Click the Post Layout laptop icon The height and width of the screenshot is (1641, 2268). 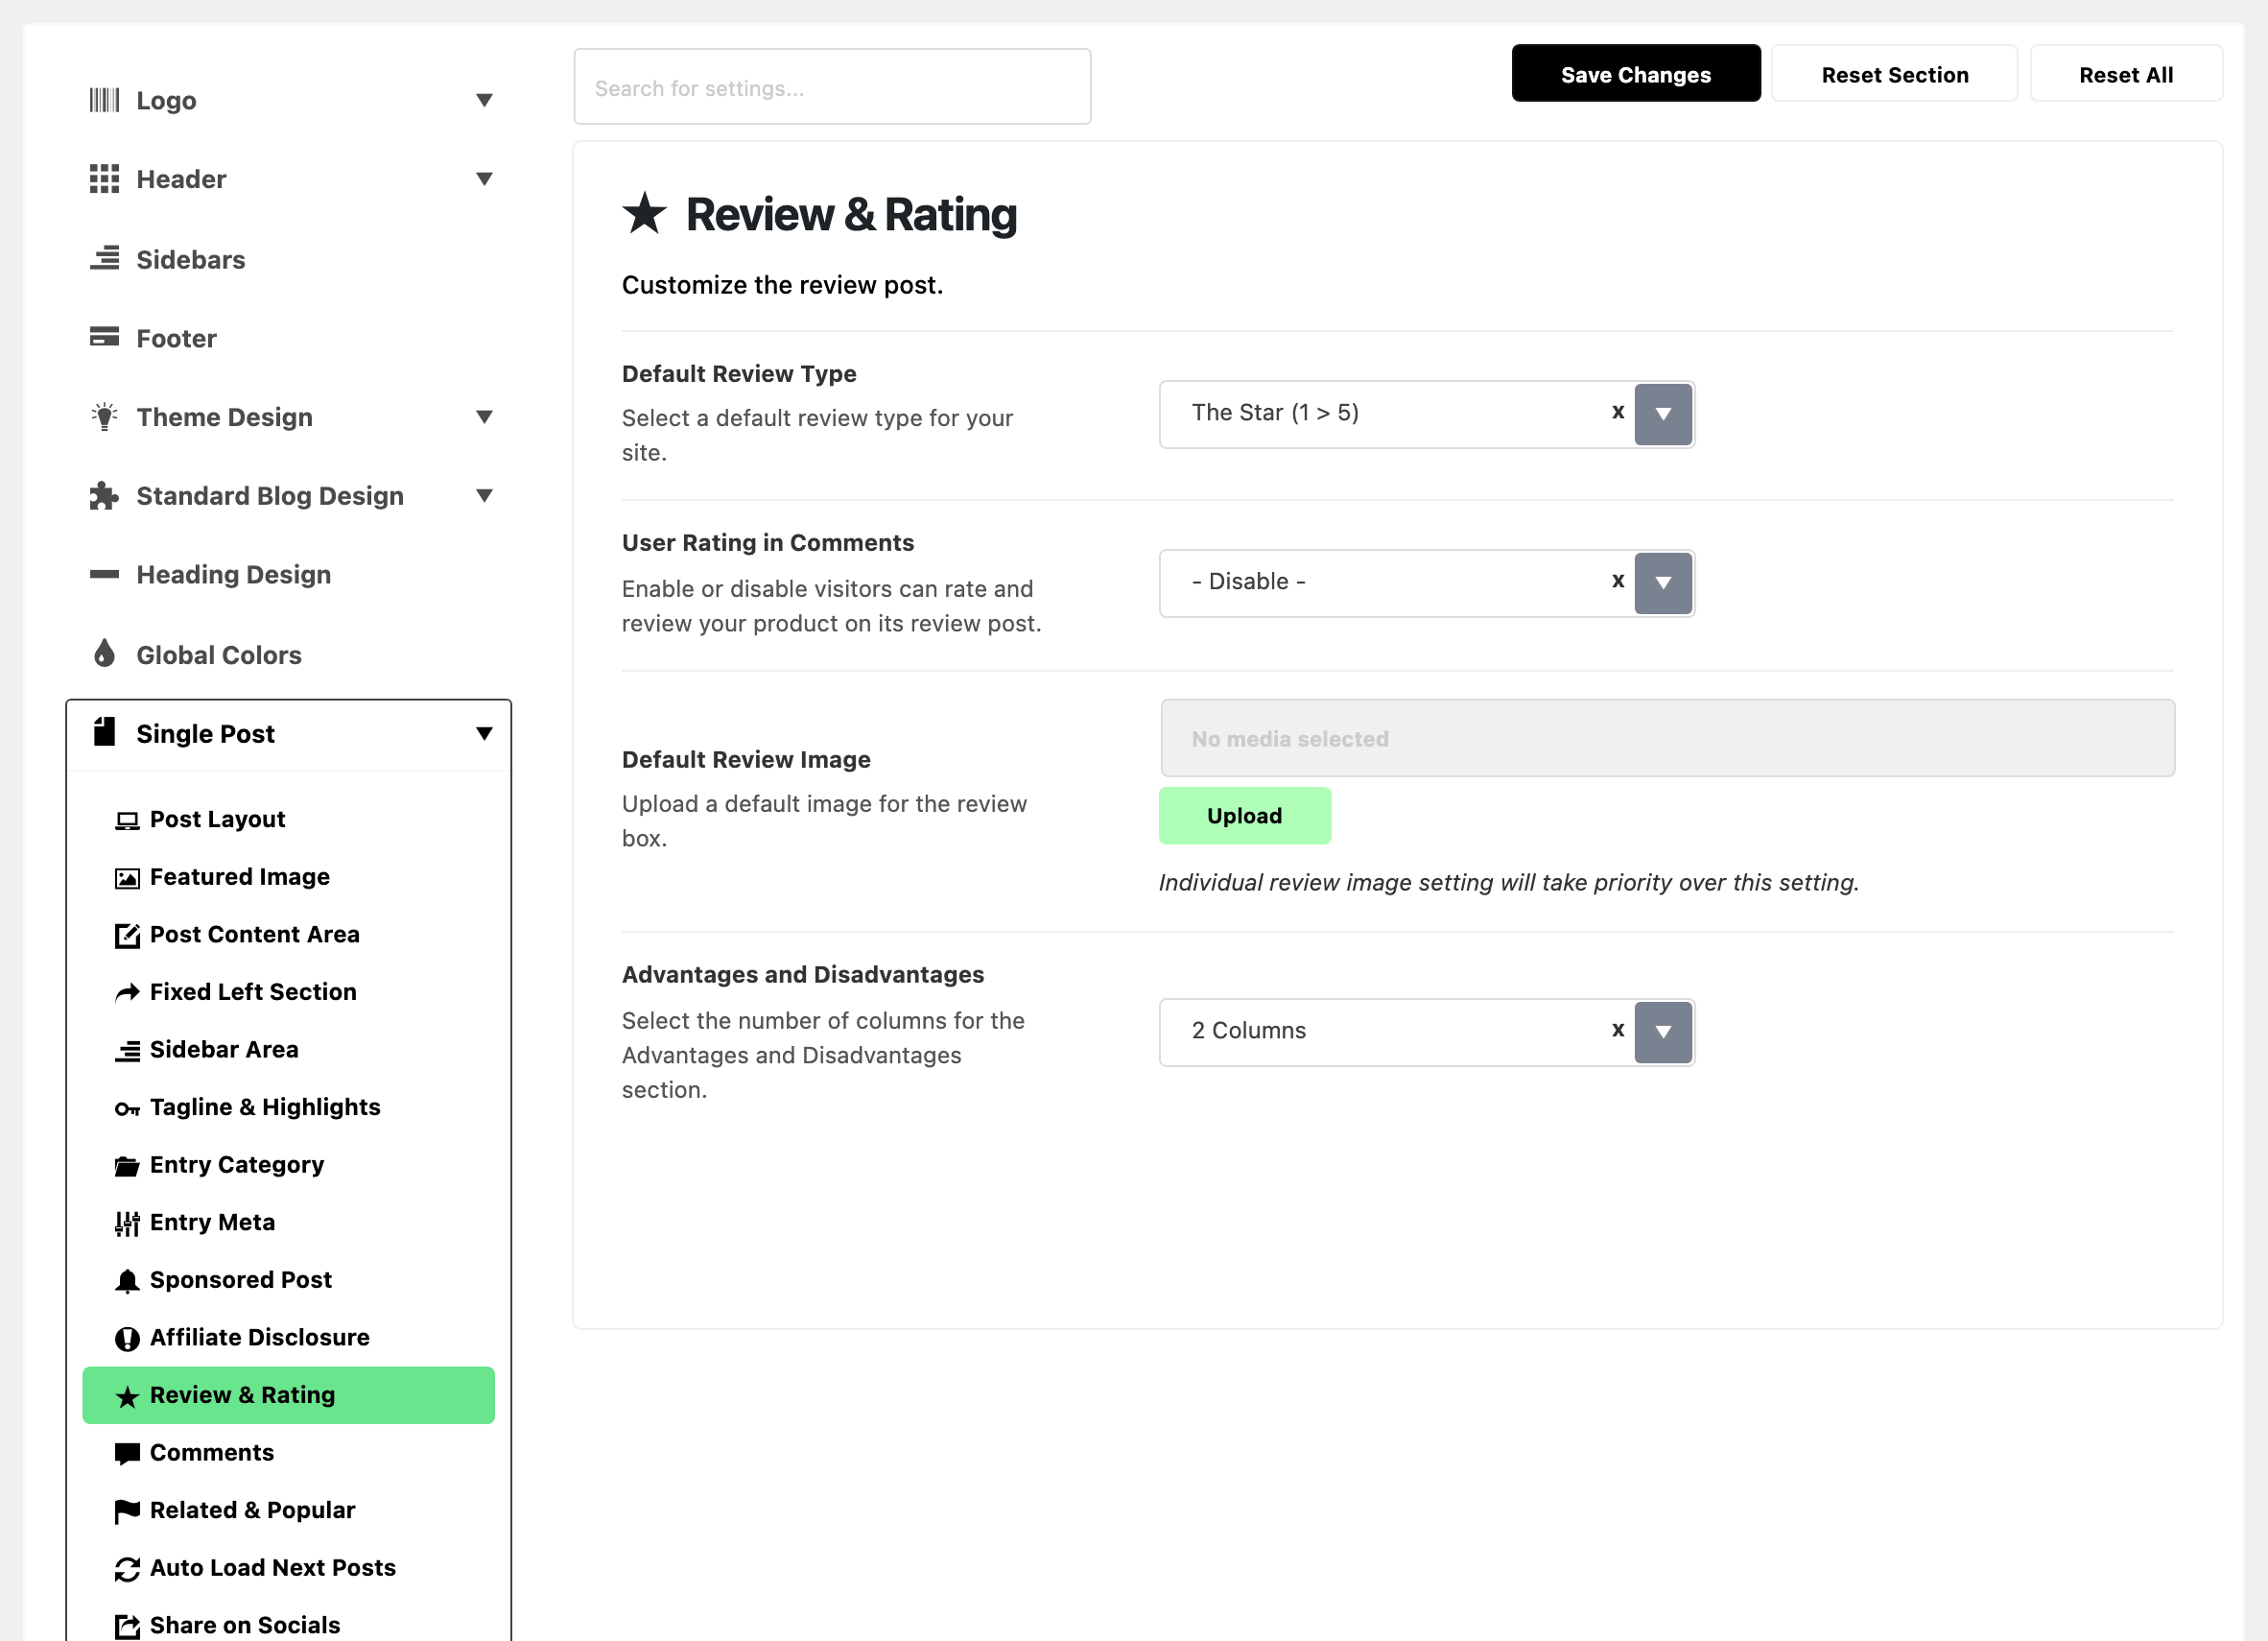[x=127, y=821]
